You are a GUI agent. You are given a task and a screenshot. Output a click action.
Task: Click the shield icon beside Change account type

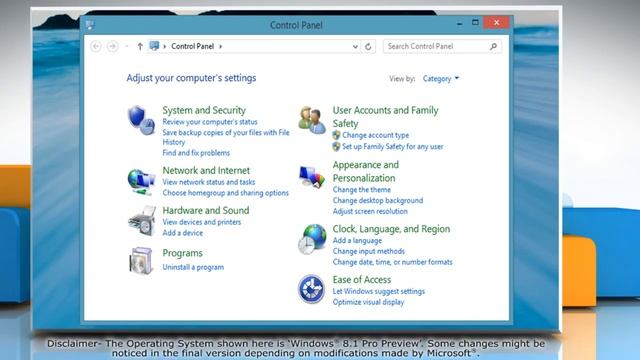[336, 135]
